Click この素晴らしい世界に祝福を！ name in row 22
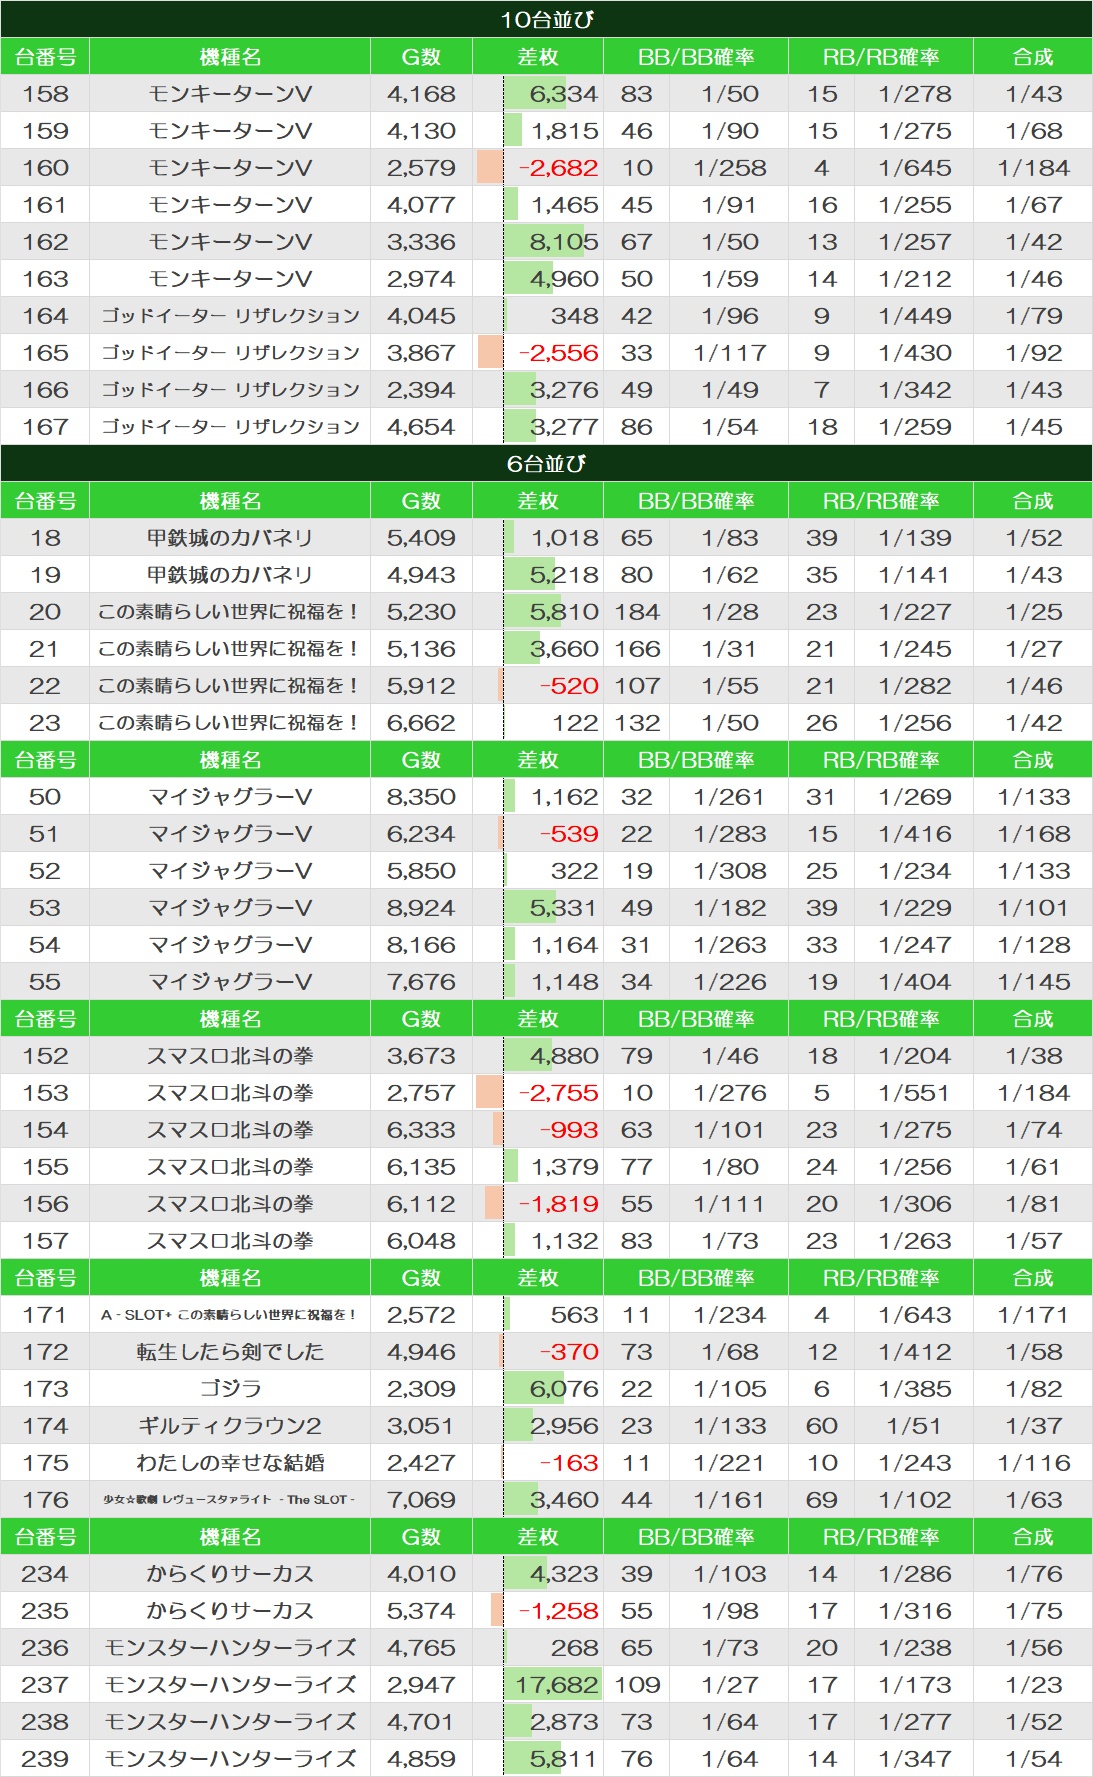The image size is (1093, 1777). click(230, 686)
